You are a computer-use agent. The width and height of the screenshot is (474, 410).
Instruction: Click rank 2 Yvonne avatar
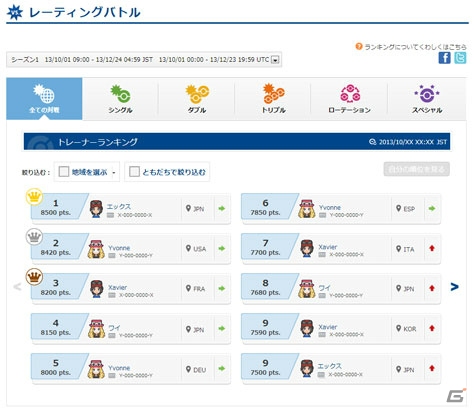(96, 249)
